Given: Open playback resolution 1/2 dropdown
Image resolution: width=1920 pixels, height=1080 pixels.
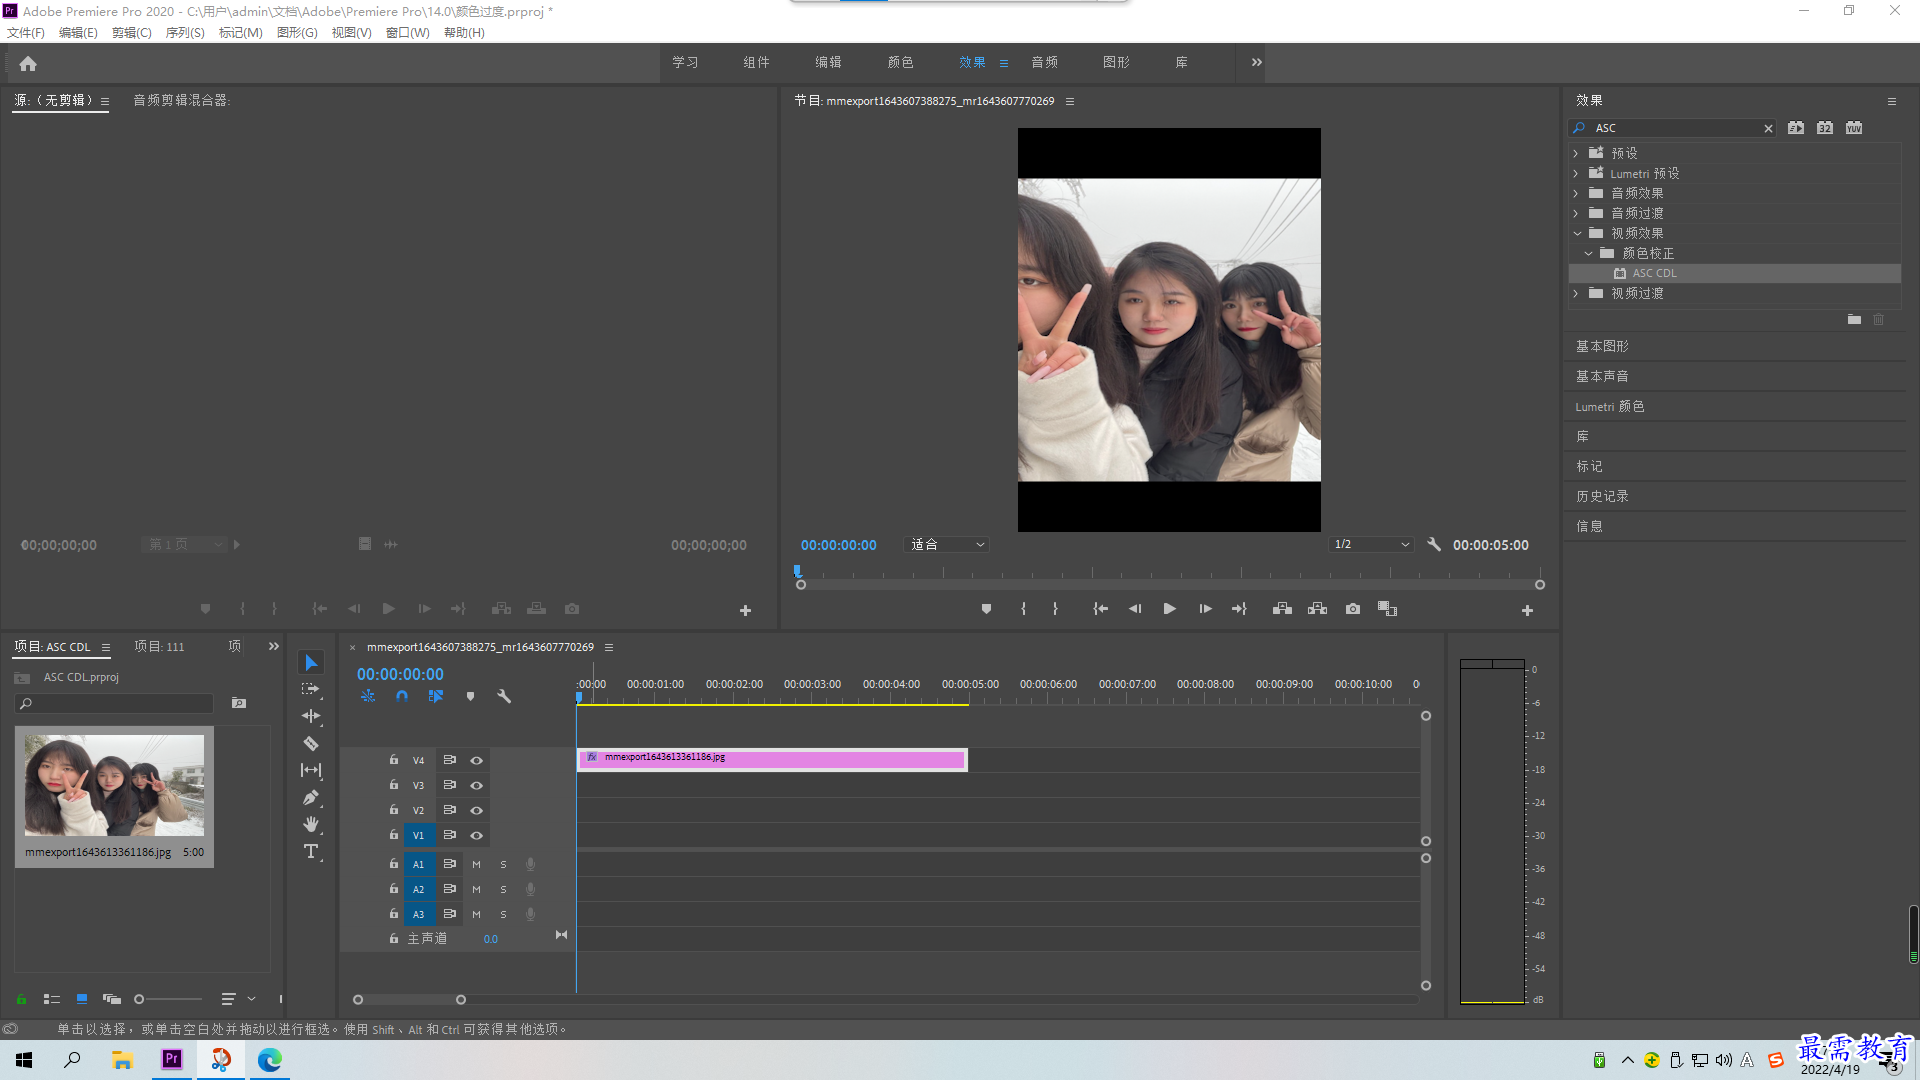Looking at the screenshot, I should tap(1371, 544).
